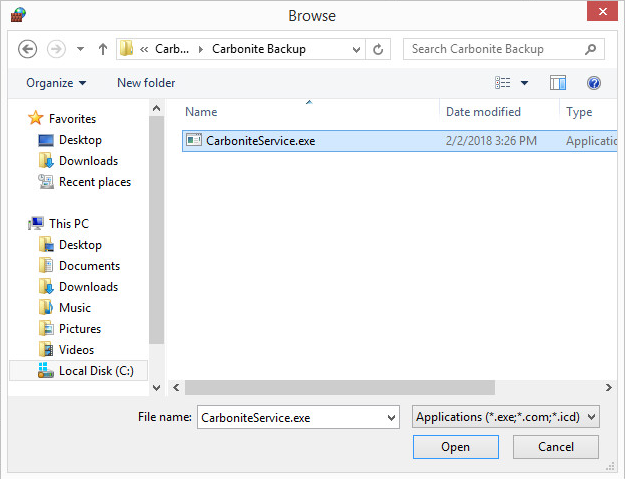
Task: Click the change view icon
Action: tap(503, 83)
